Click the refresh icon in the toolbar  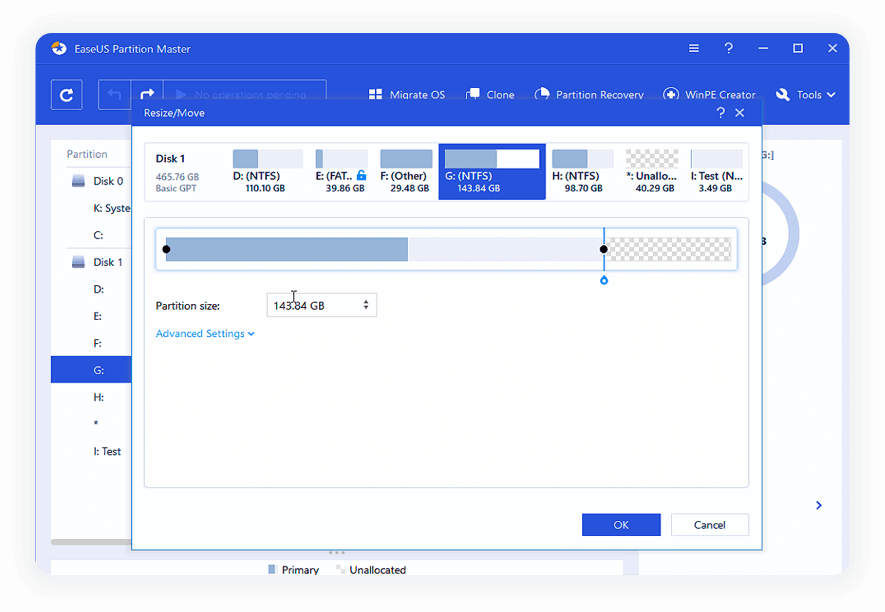[x=67, y=95]
